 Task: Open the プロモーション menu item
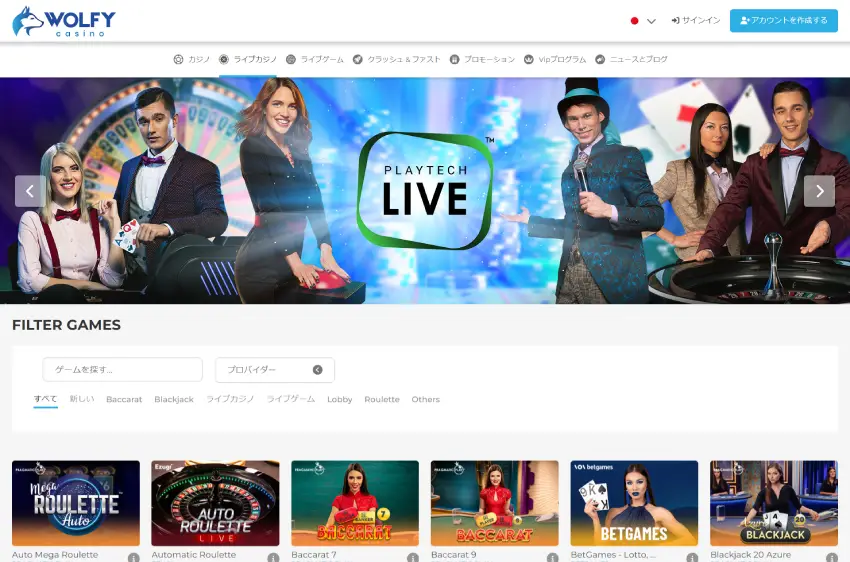(x=482, y=59)
